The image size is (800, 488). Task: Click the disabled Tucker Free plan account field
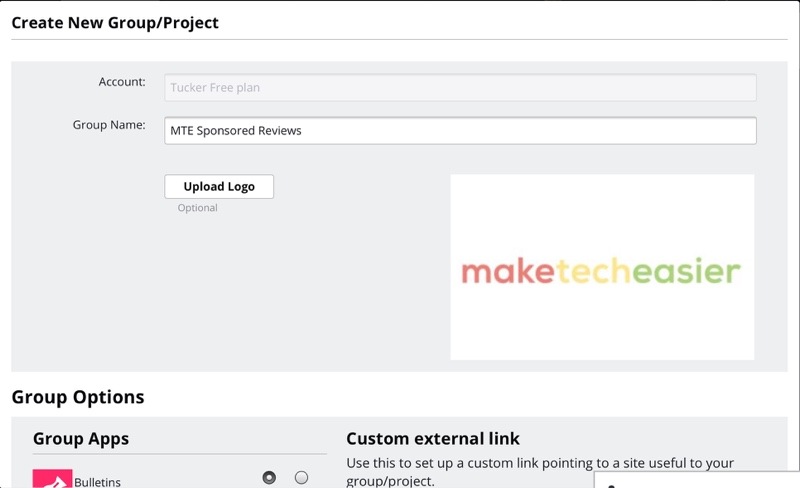pyautogui.click(x=460, y=88)
